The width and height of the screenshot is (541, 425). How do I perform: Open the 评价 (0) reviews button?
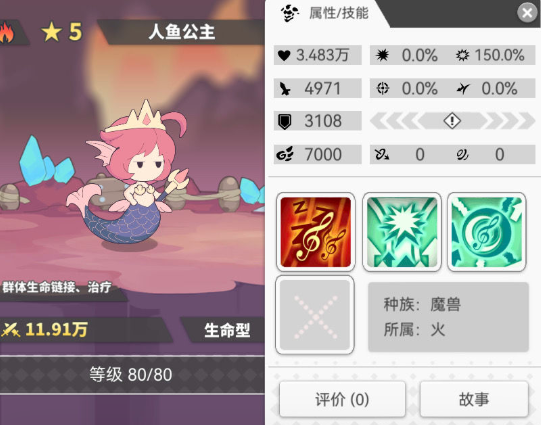(342, 399)
